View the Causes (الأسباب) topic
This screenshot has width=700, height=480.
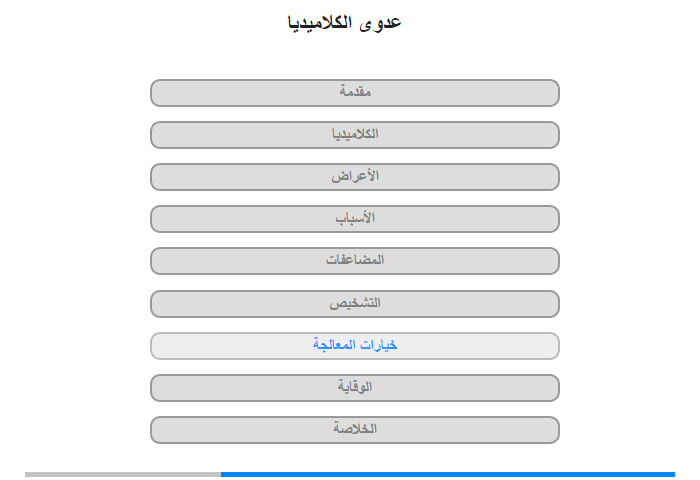pyautogui.click(x=354, y=219)
